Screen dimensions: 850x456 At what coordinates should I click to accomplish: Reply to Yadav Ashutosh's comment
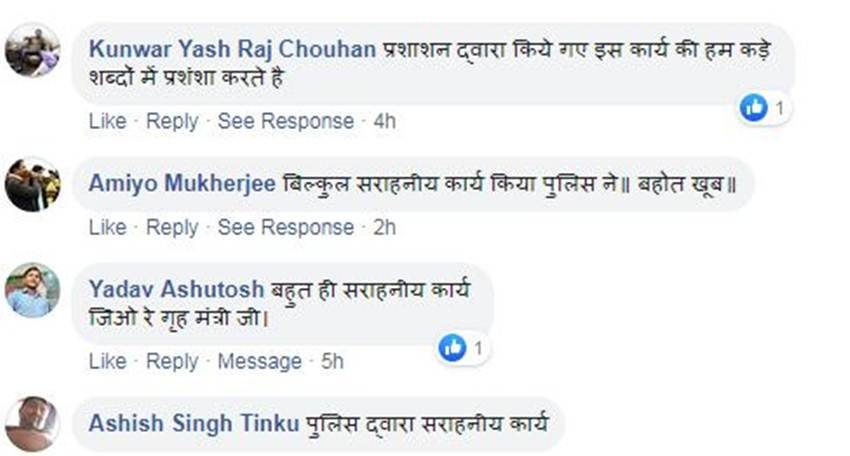pos(172,361)
